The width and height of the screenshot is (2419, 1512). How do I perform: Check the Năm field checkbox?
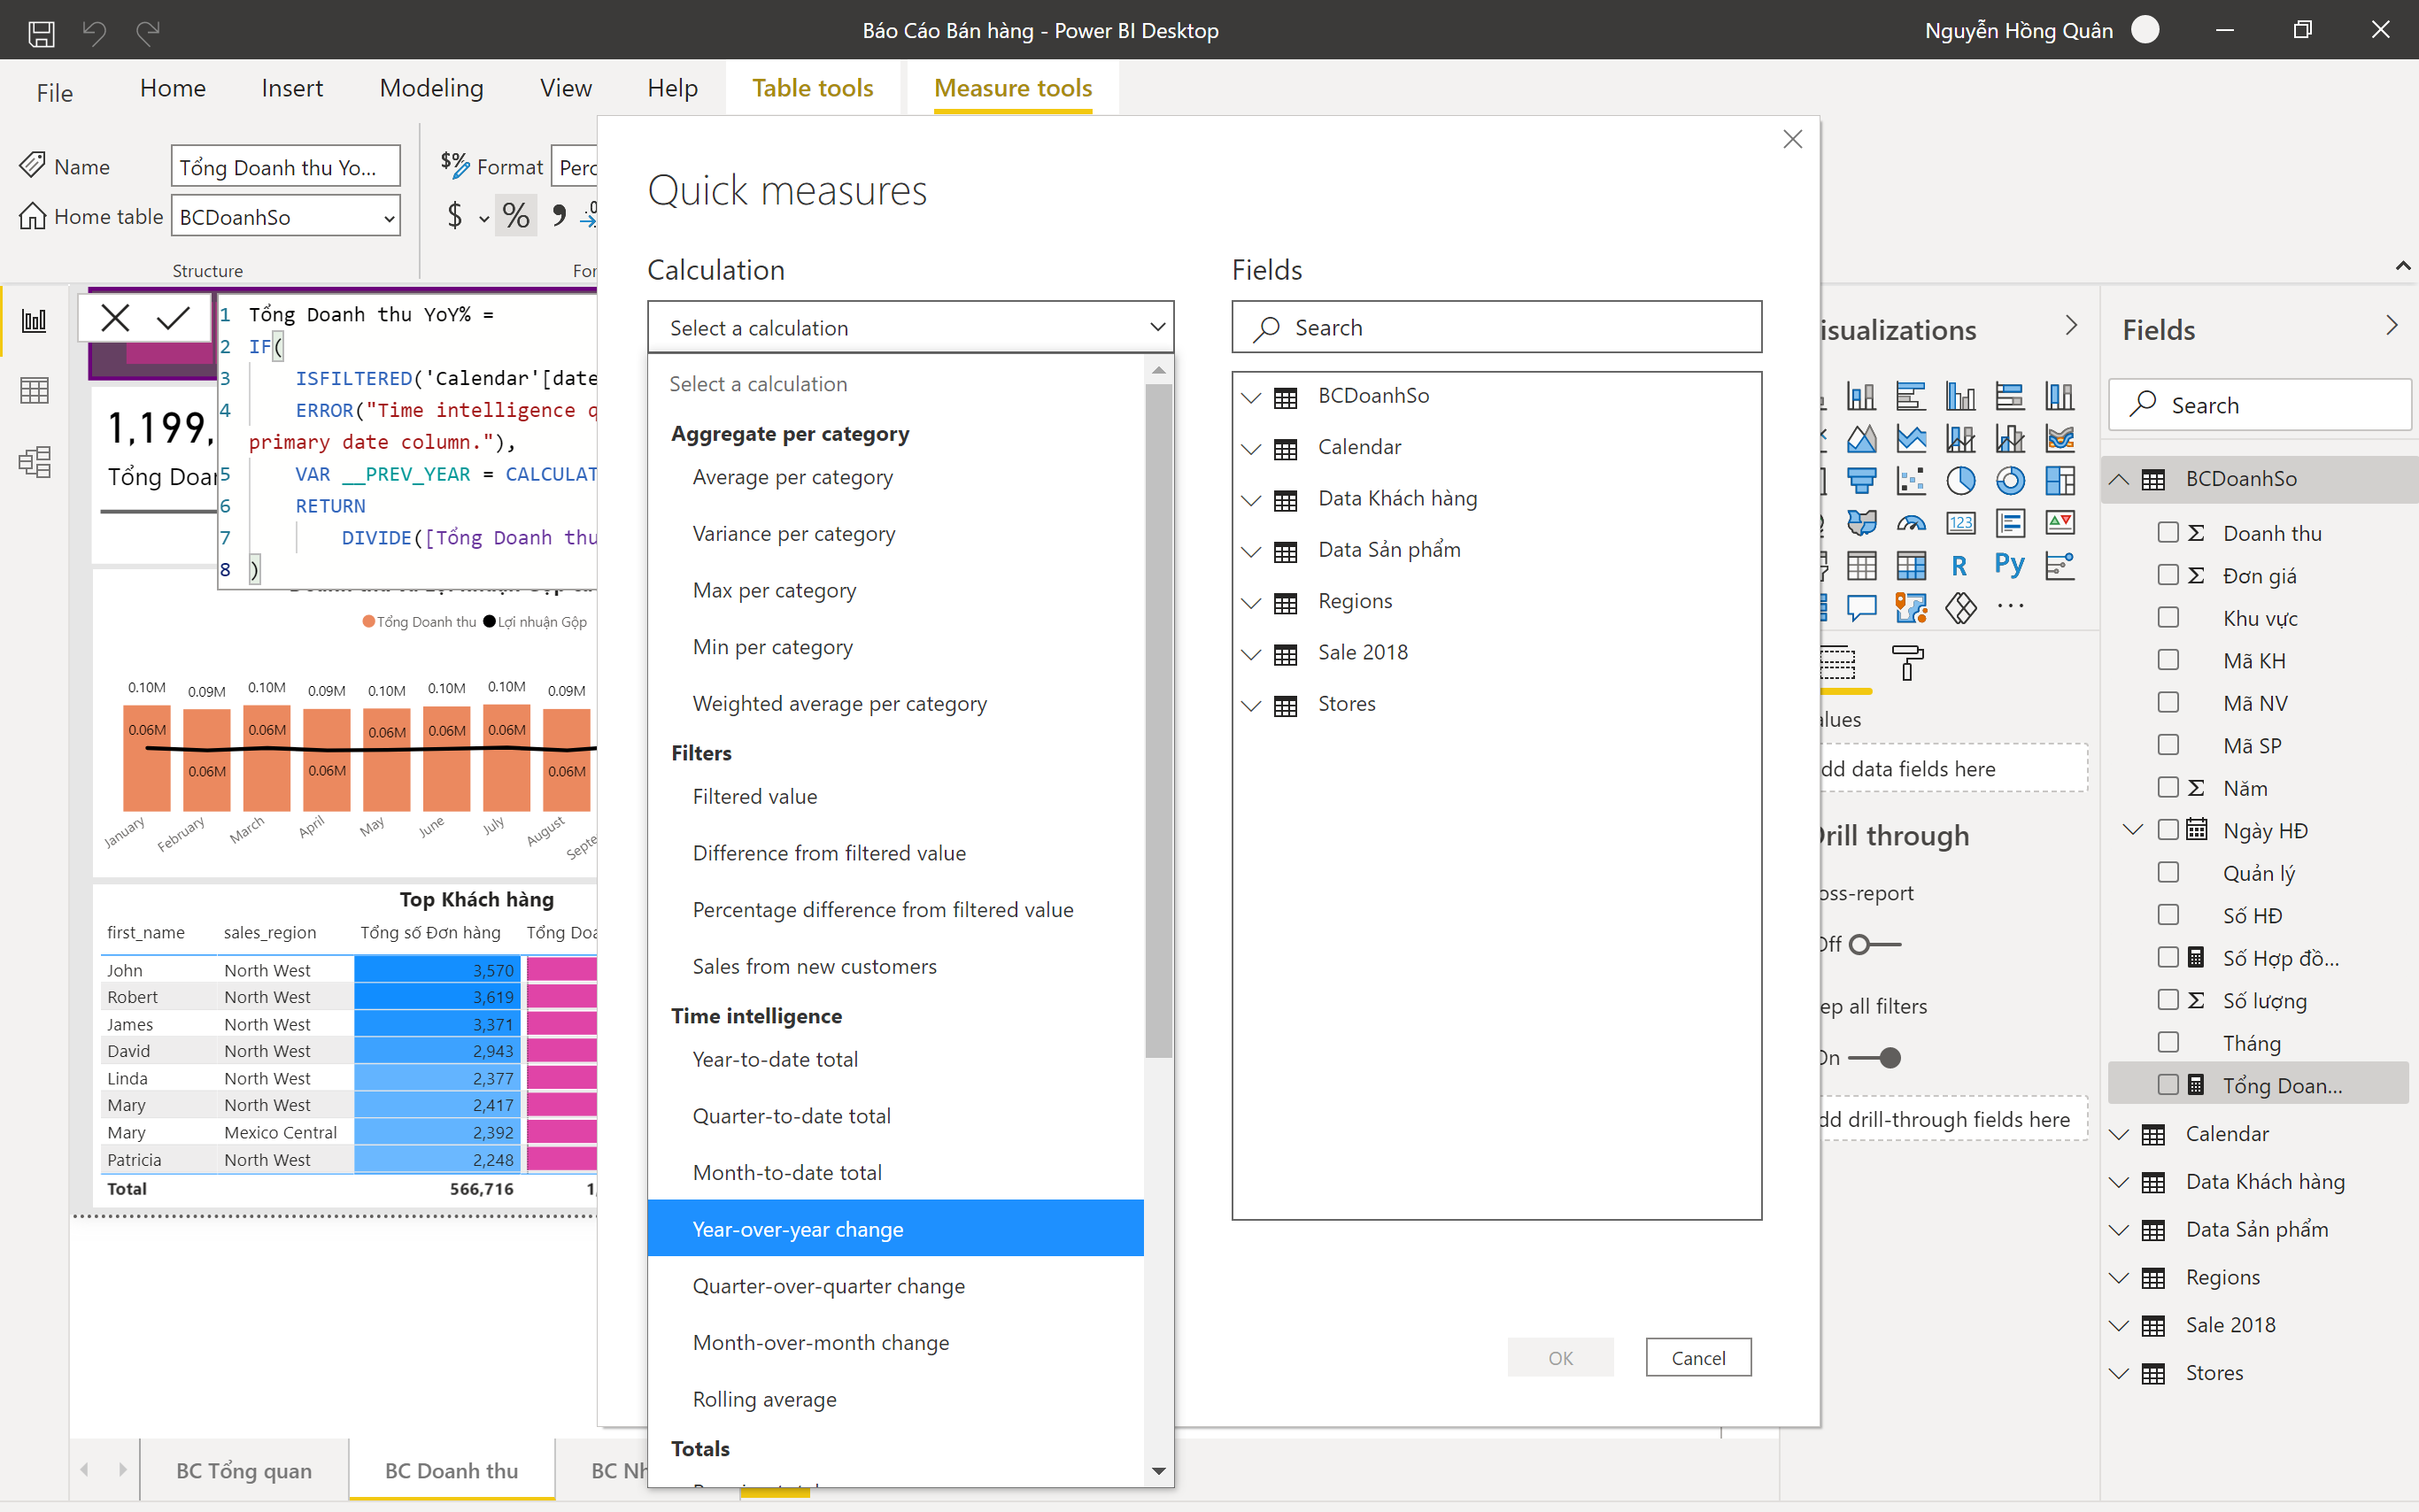click(x=2168, y=788)
